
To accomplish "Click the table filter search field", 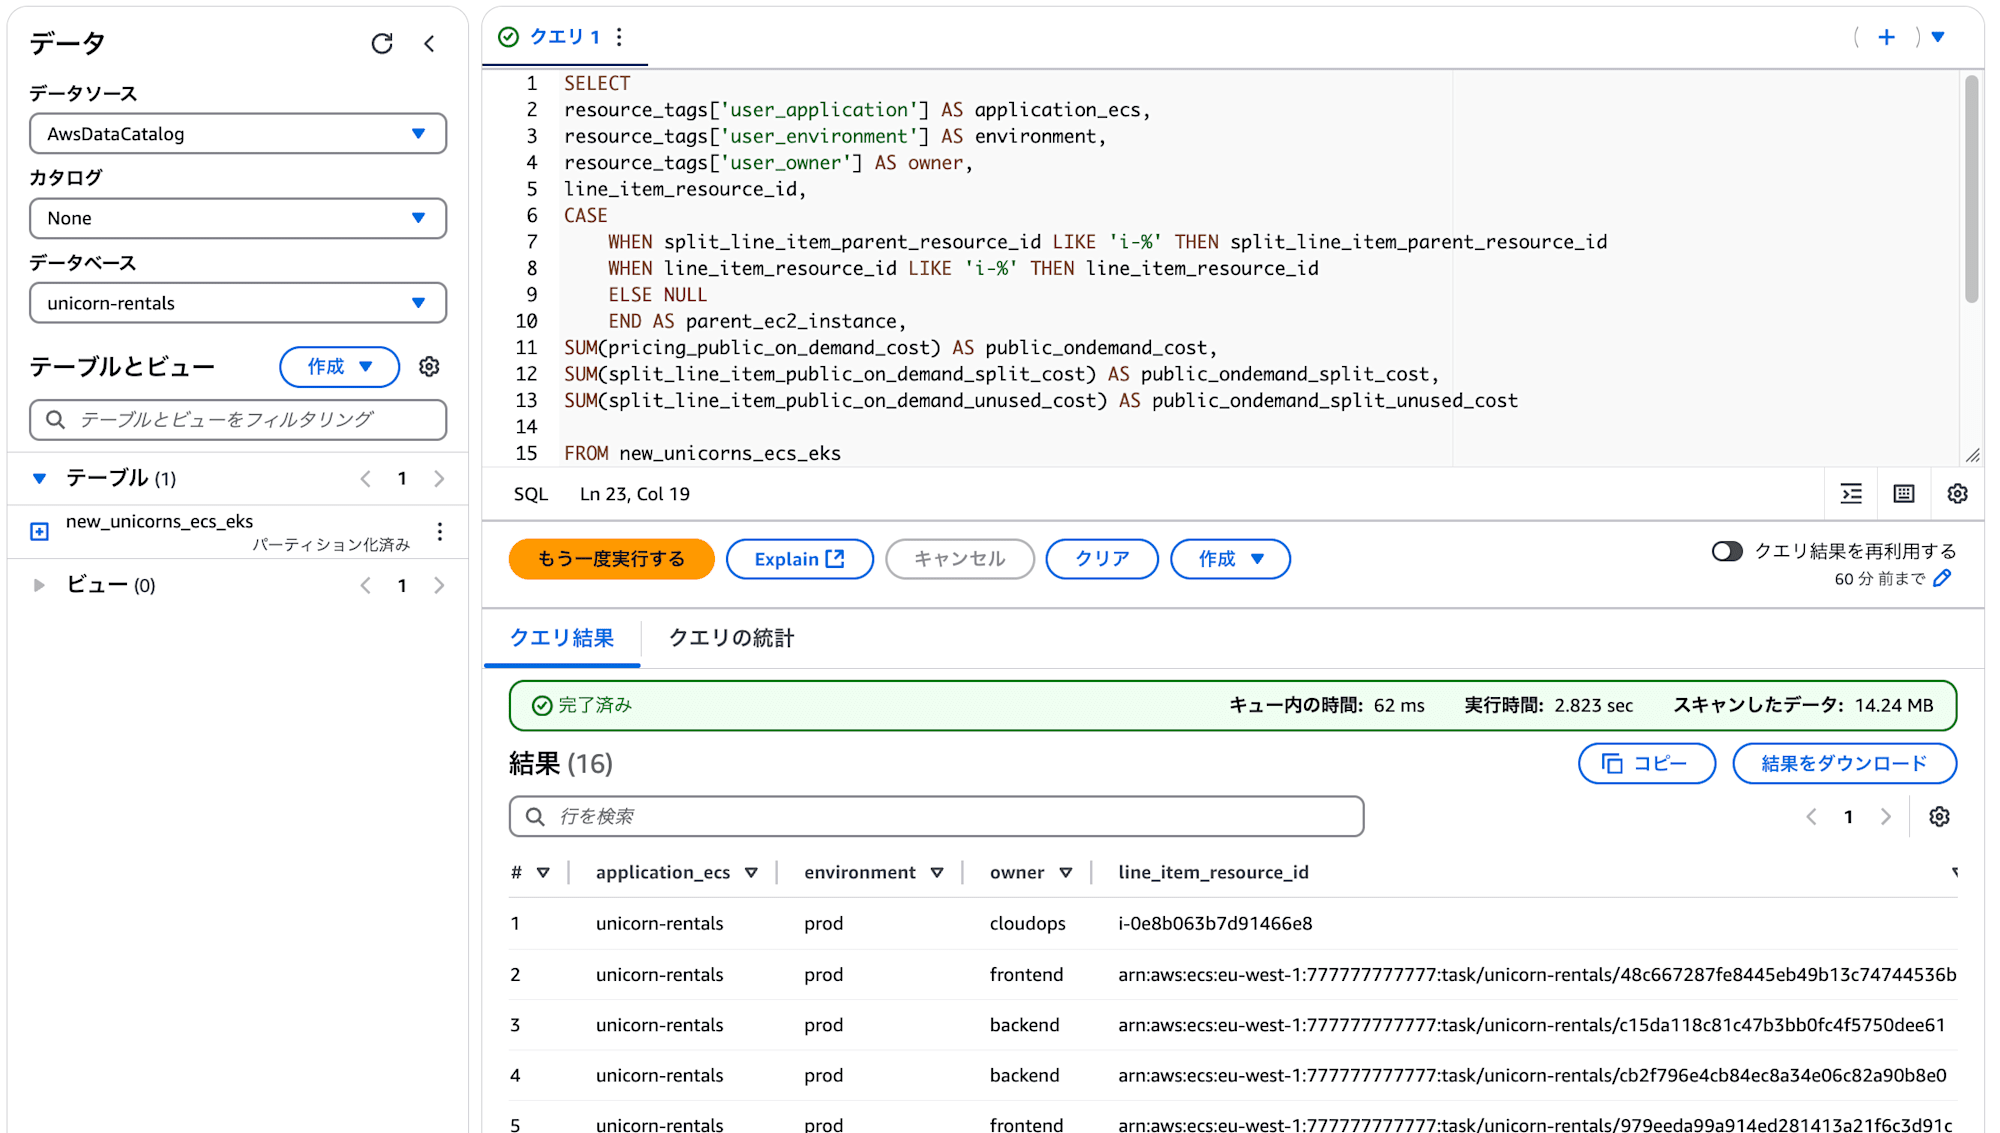I will click(238, 420).
